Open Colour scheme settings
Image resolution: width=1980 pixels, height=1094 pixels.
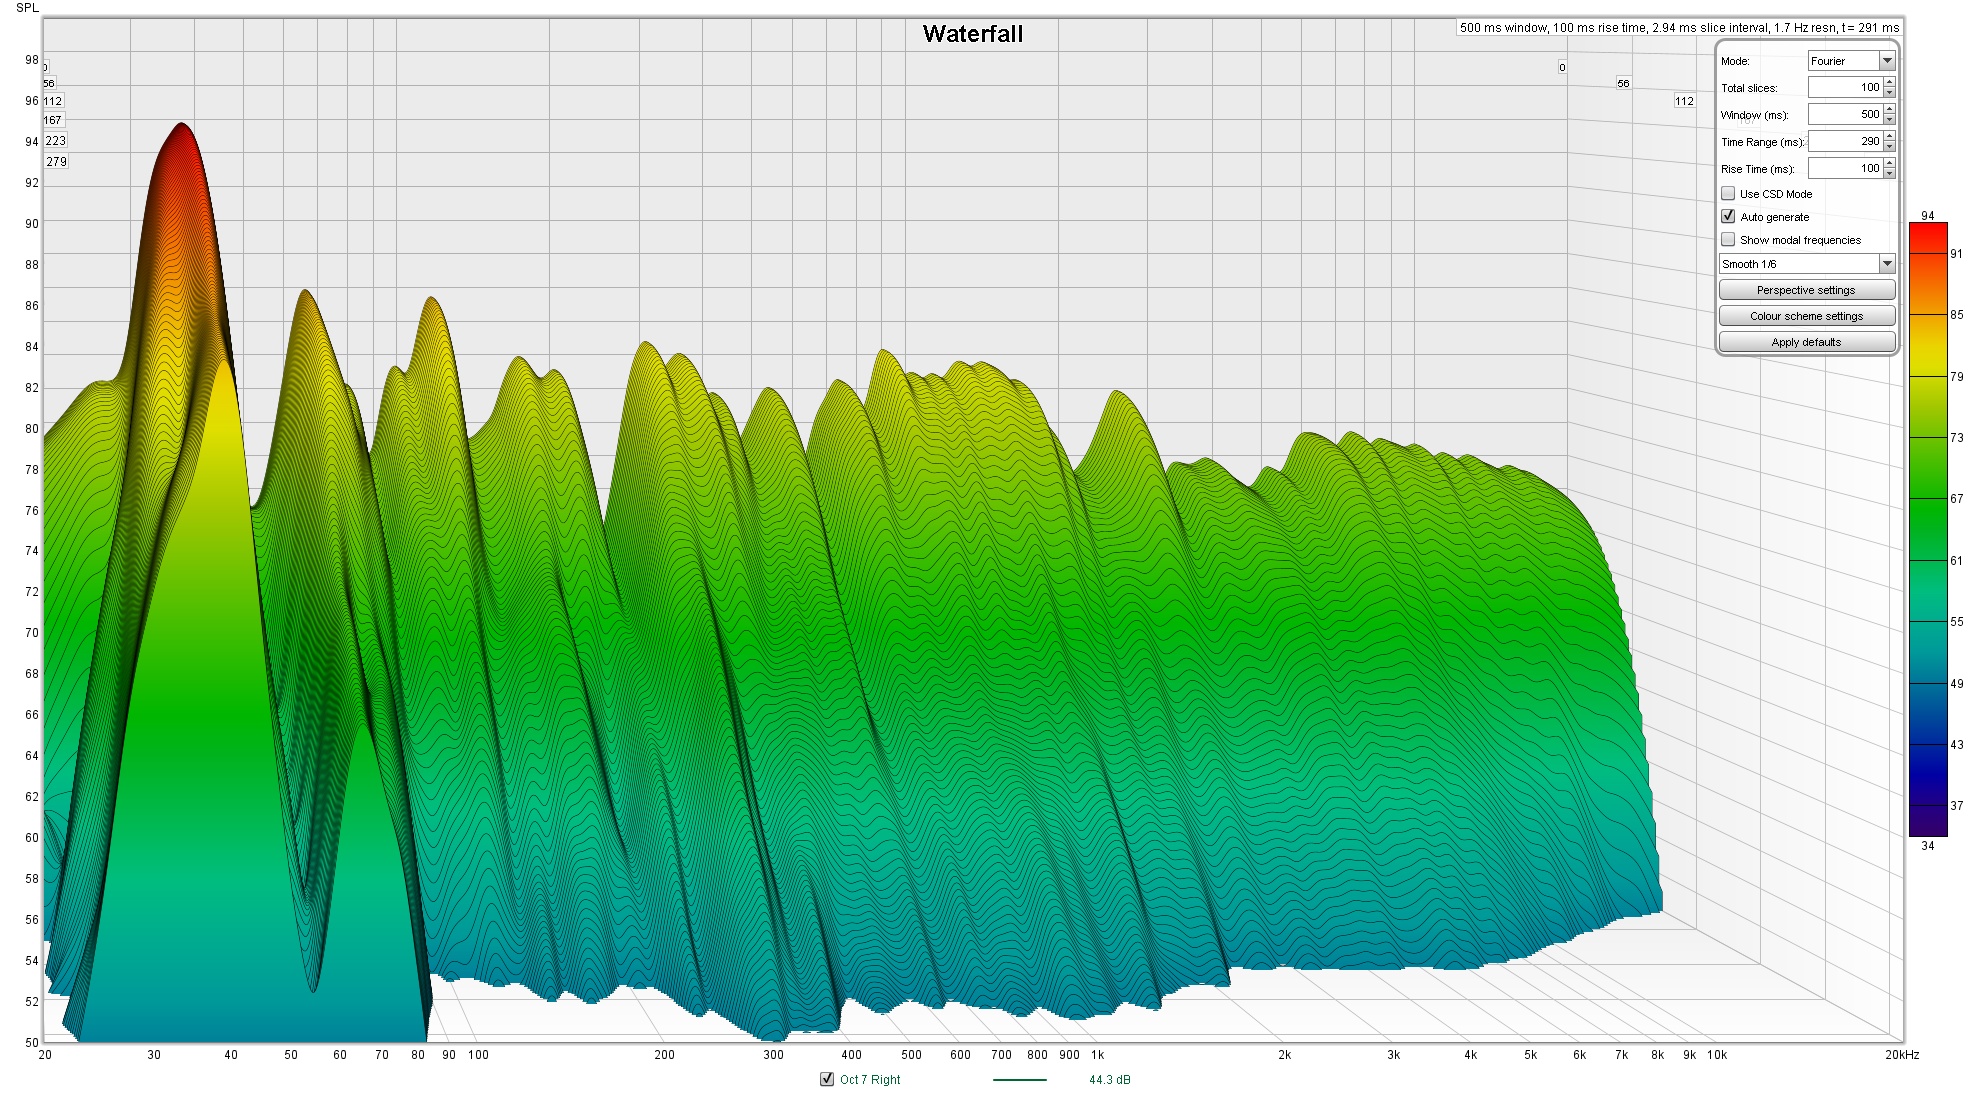coord(1806,315)
